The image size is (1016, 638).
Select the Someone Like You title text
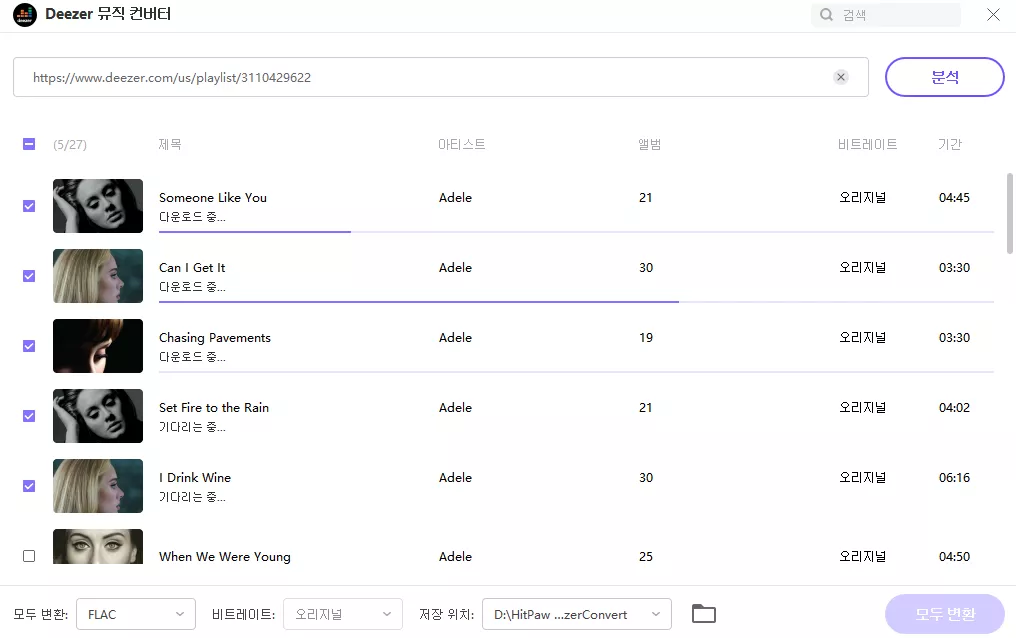(213, 198)
